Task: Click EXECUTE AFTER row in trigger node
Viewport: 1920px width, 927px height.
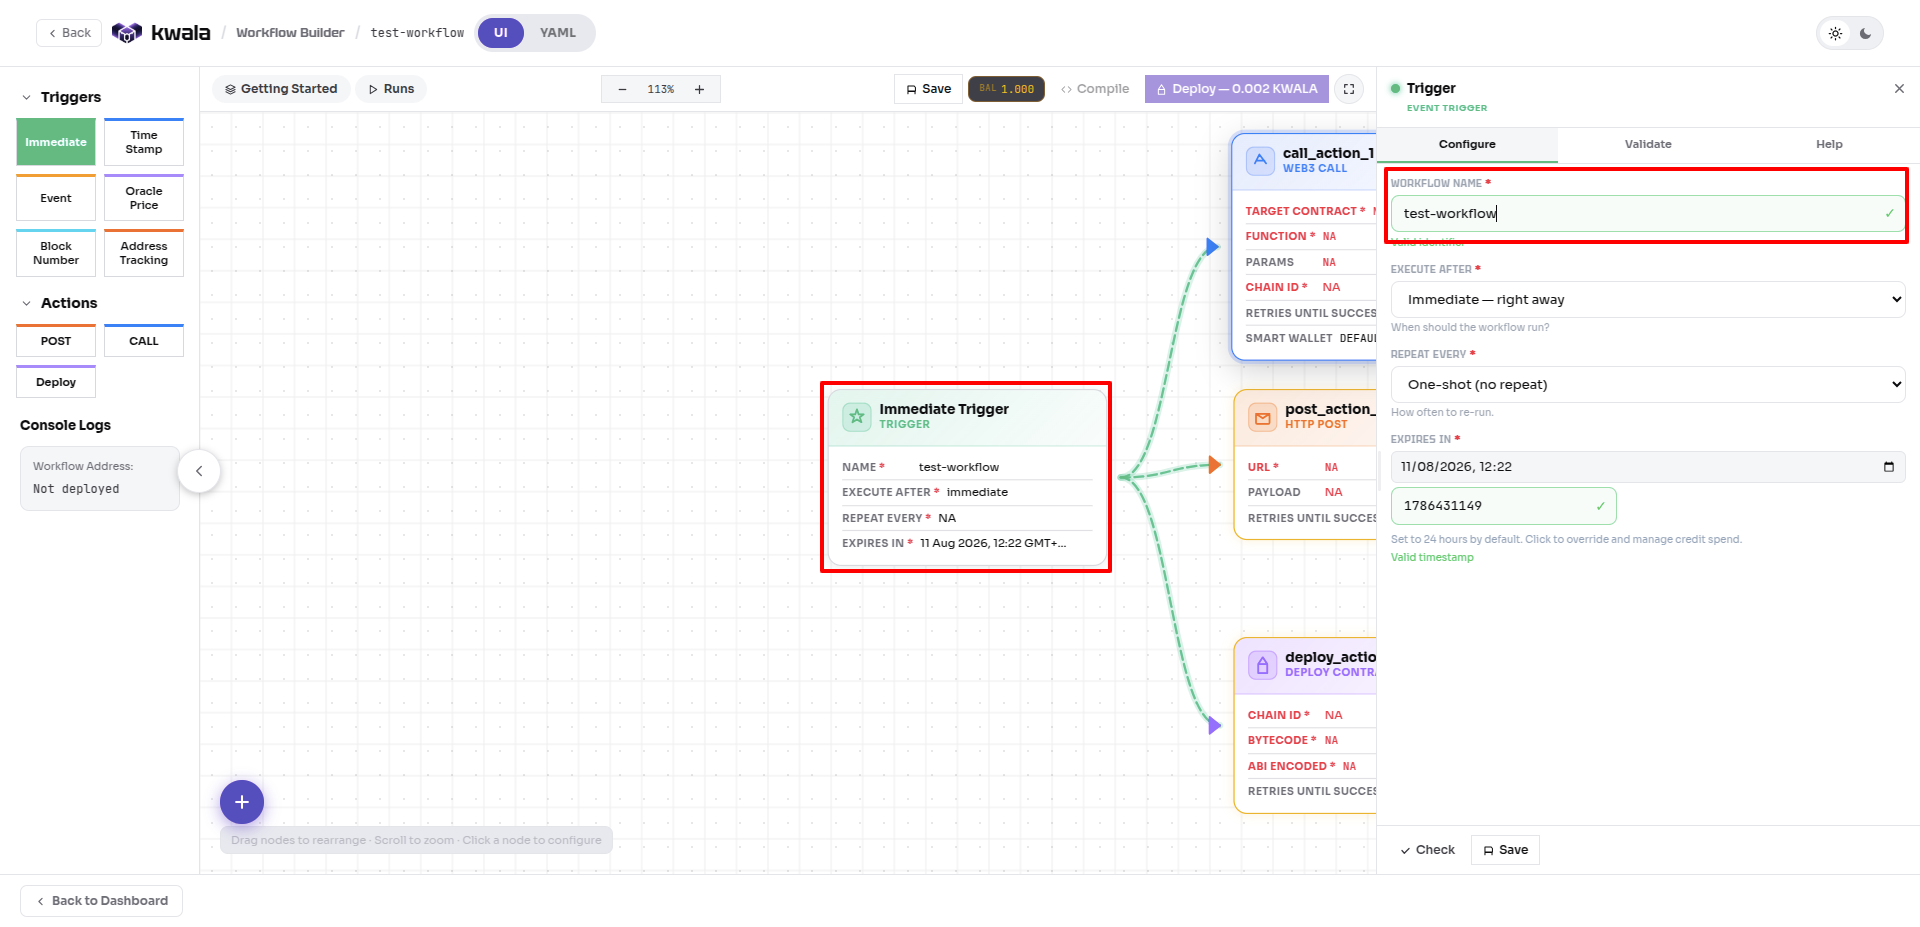Action: (967, 492)
